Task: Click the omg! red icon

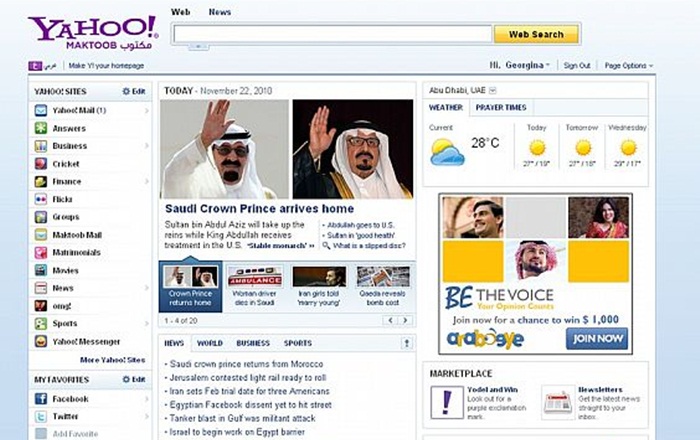Action: click(x=41, y=306)
